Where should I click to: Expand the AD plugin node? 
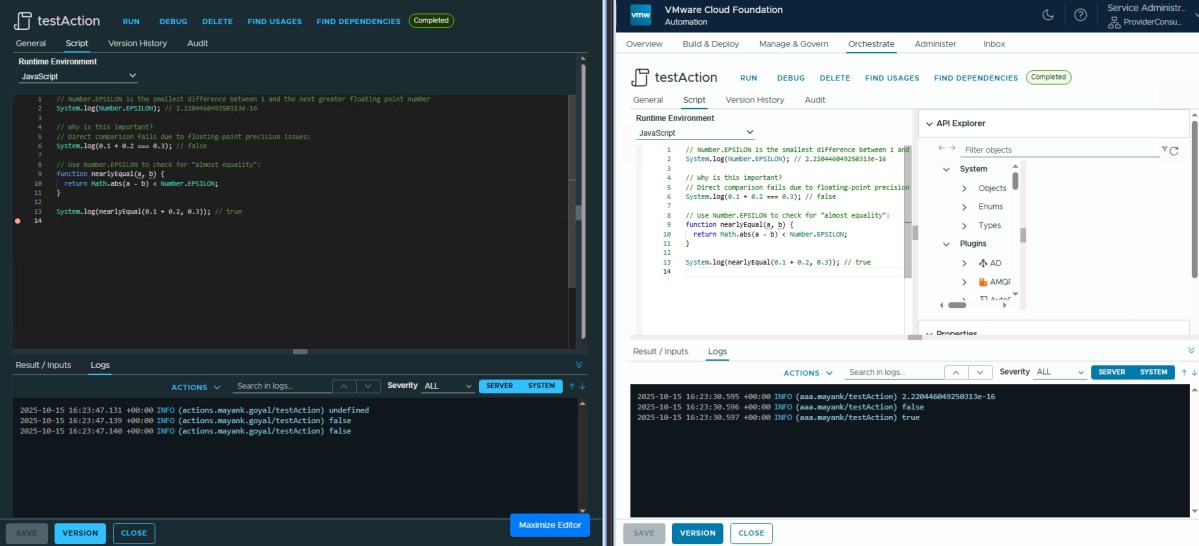(x=964, y=263)
